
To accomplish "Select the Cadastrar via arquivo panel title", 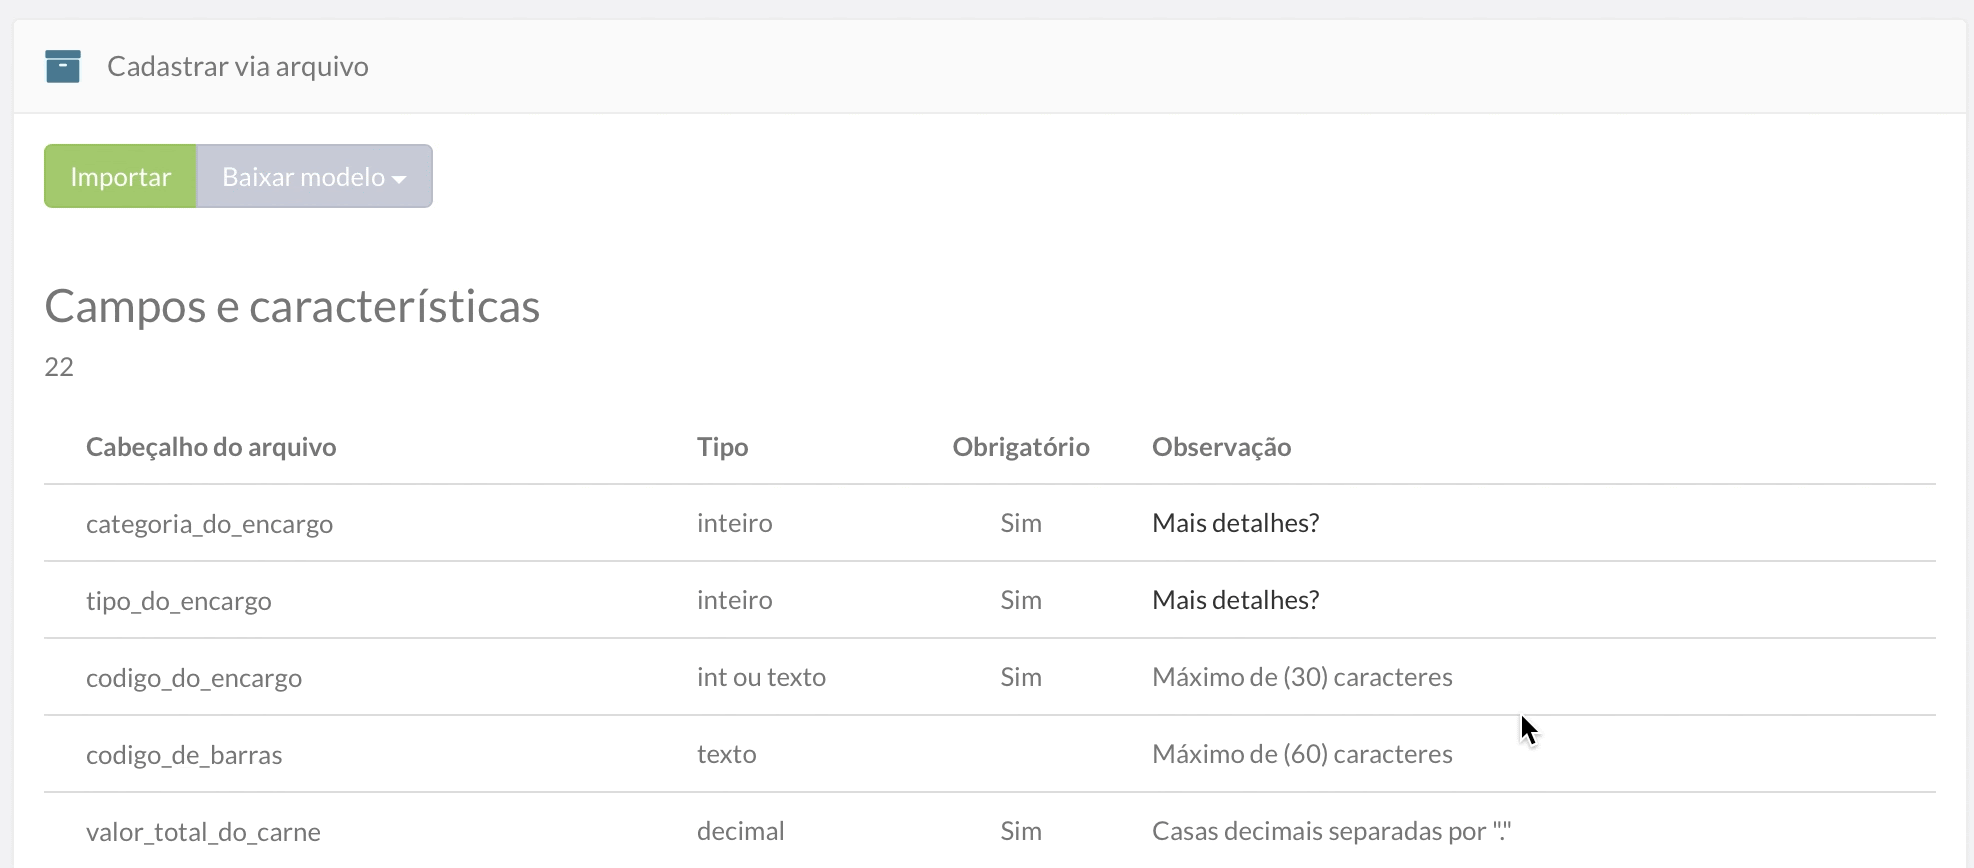I will click(x=237, y=67).
